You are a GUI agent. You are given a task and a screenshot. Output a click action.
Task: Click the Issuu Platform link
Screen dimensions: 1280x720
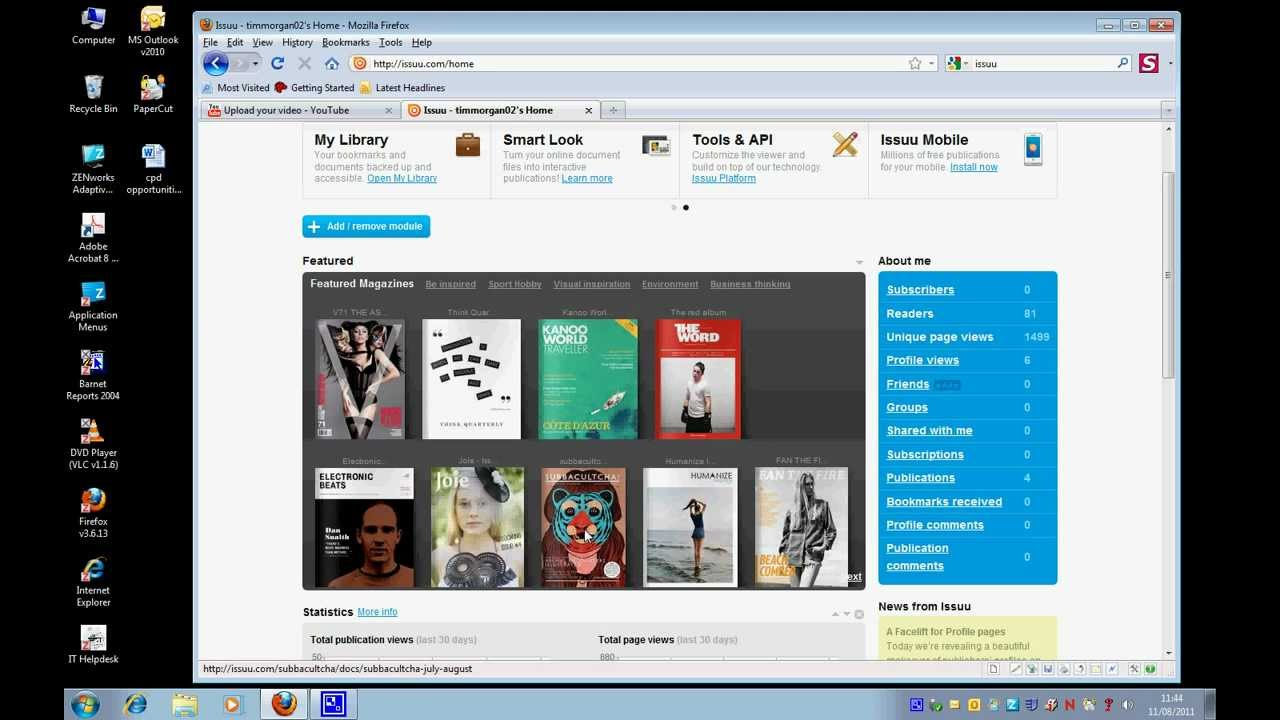(724, 178)
